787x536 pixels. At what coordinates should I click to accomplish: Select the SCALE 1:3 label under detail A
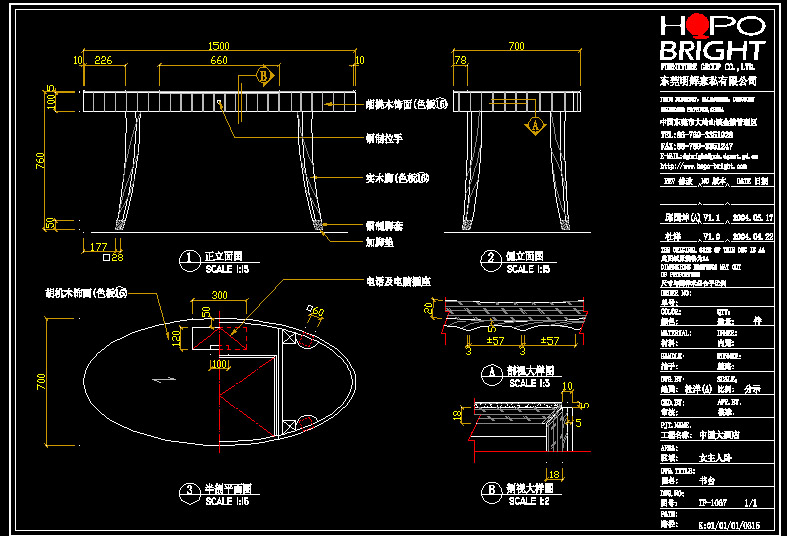(x=530, y=383)
